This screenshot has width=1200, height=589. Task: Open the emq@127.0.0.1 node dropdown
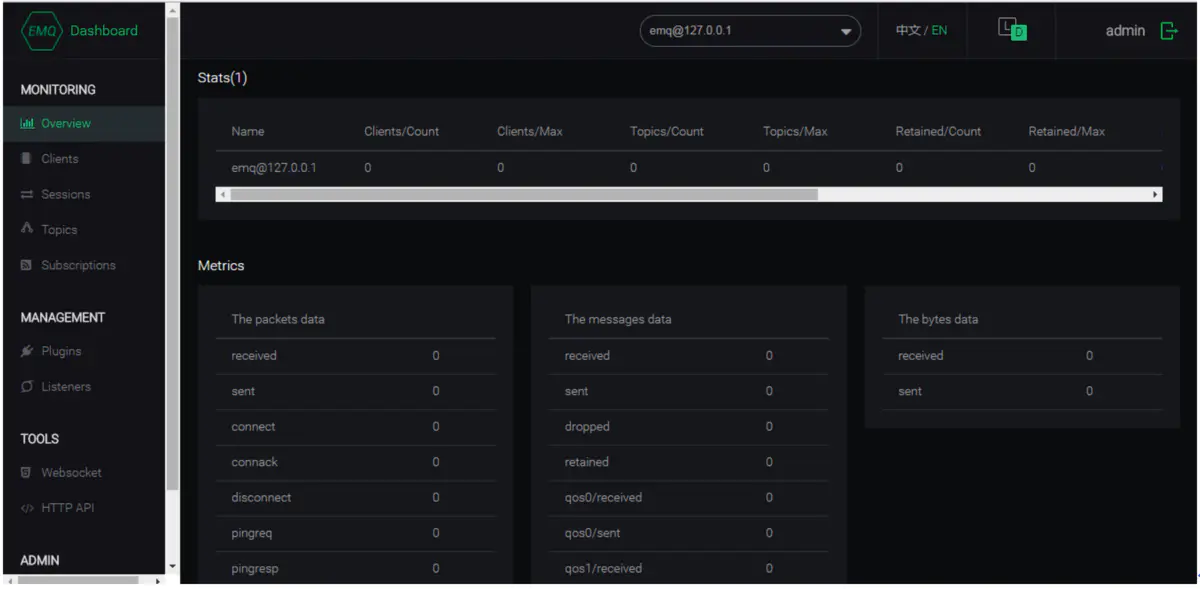(x=740, y=31)
